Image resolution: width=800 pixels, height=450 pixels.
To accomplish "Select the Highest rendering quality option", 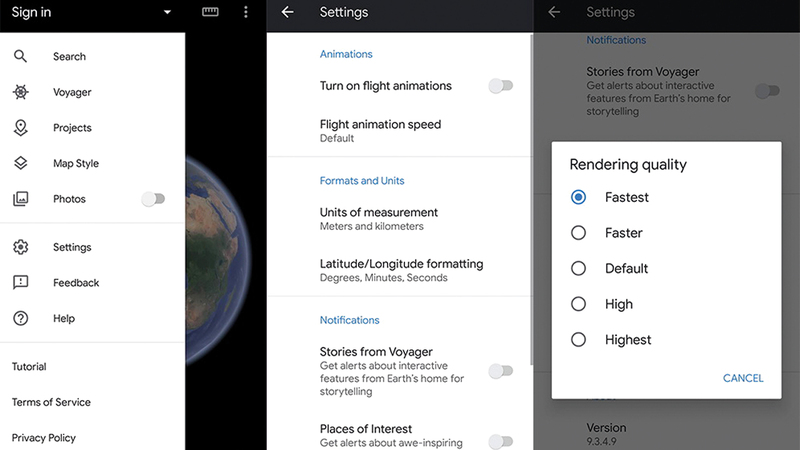I will point(578,340).
